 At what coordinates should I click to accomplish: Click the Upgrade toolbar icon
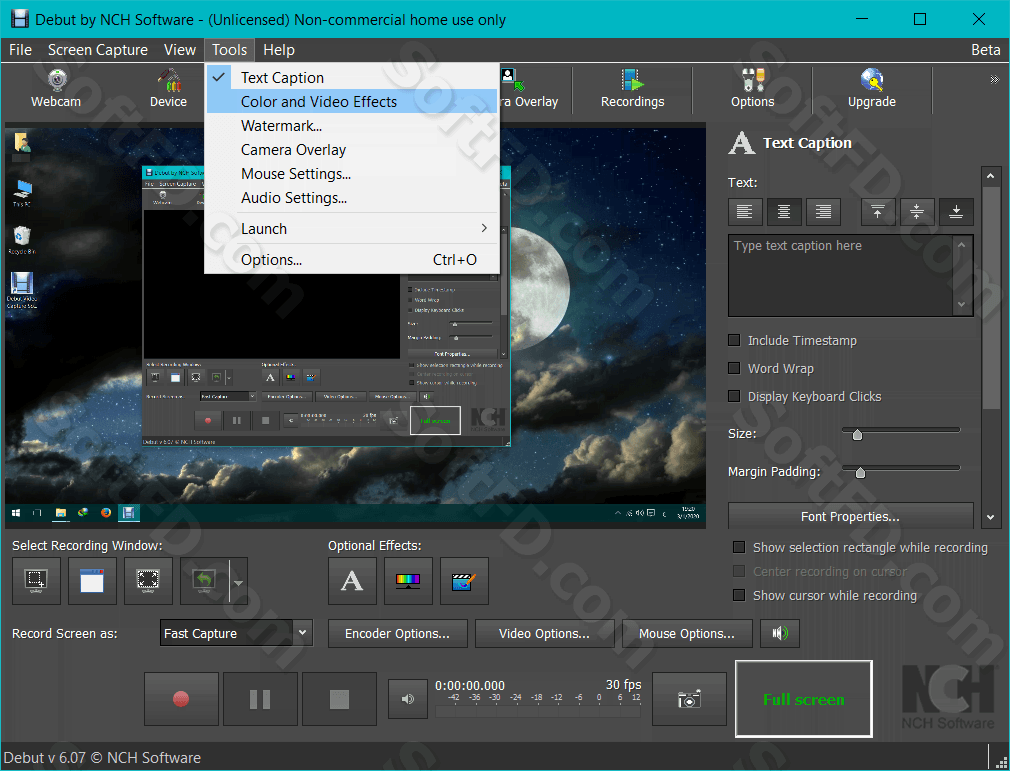click(x=872, y=89)
